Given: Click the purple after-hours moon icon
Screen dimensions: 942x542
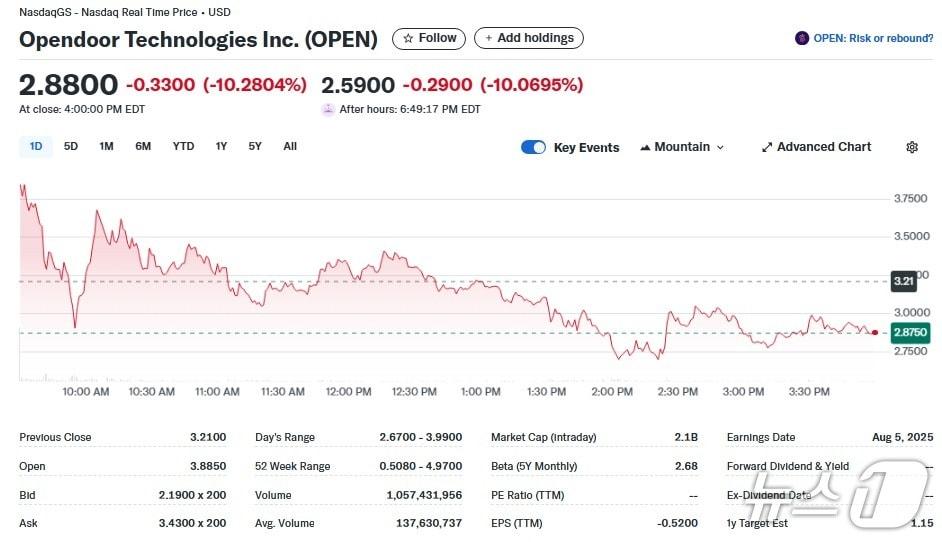Looking at the screenshot, I should 328,109.
